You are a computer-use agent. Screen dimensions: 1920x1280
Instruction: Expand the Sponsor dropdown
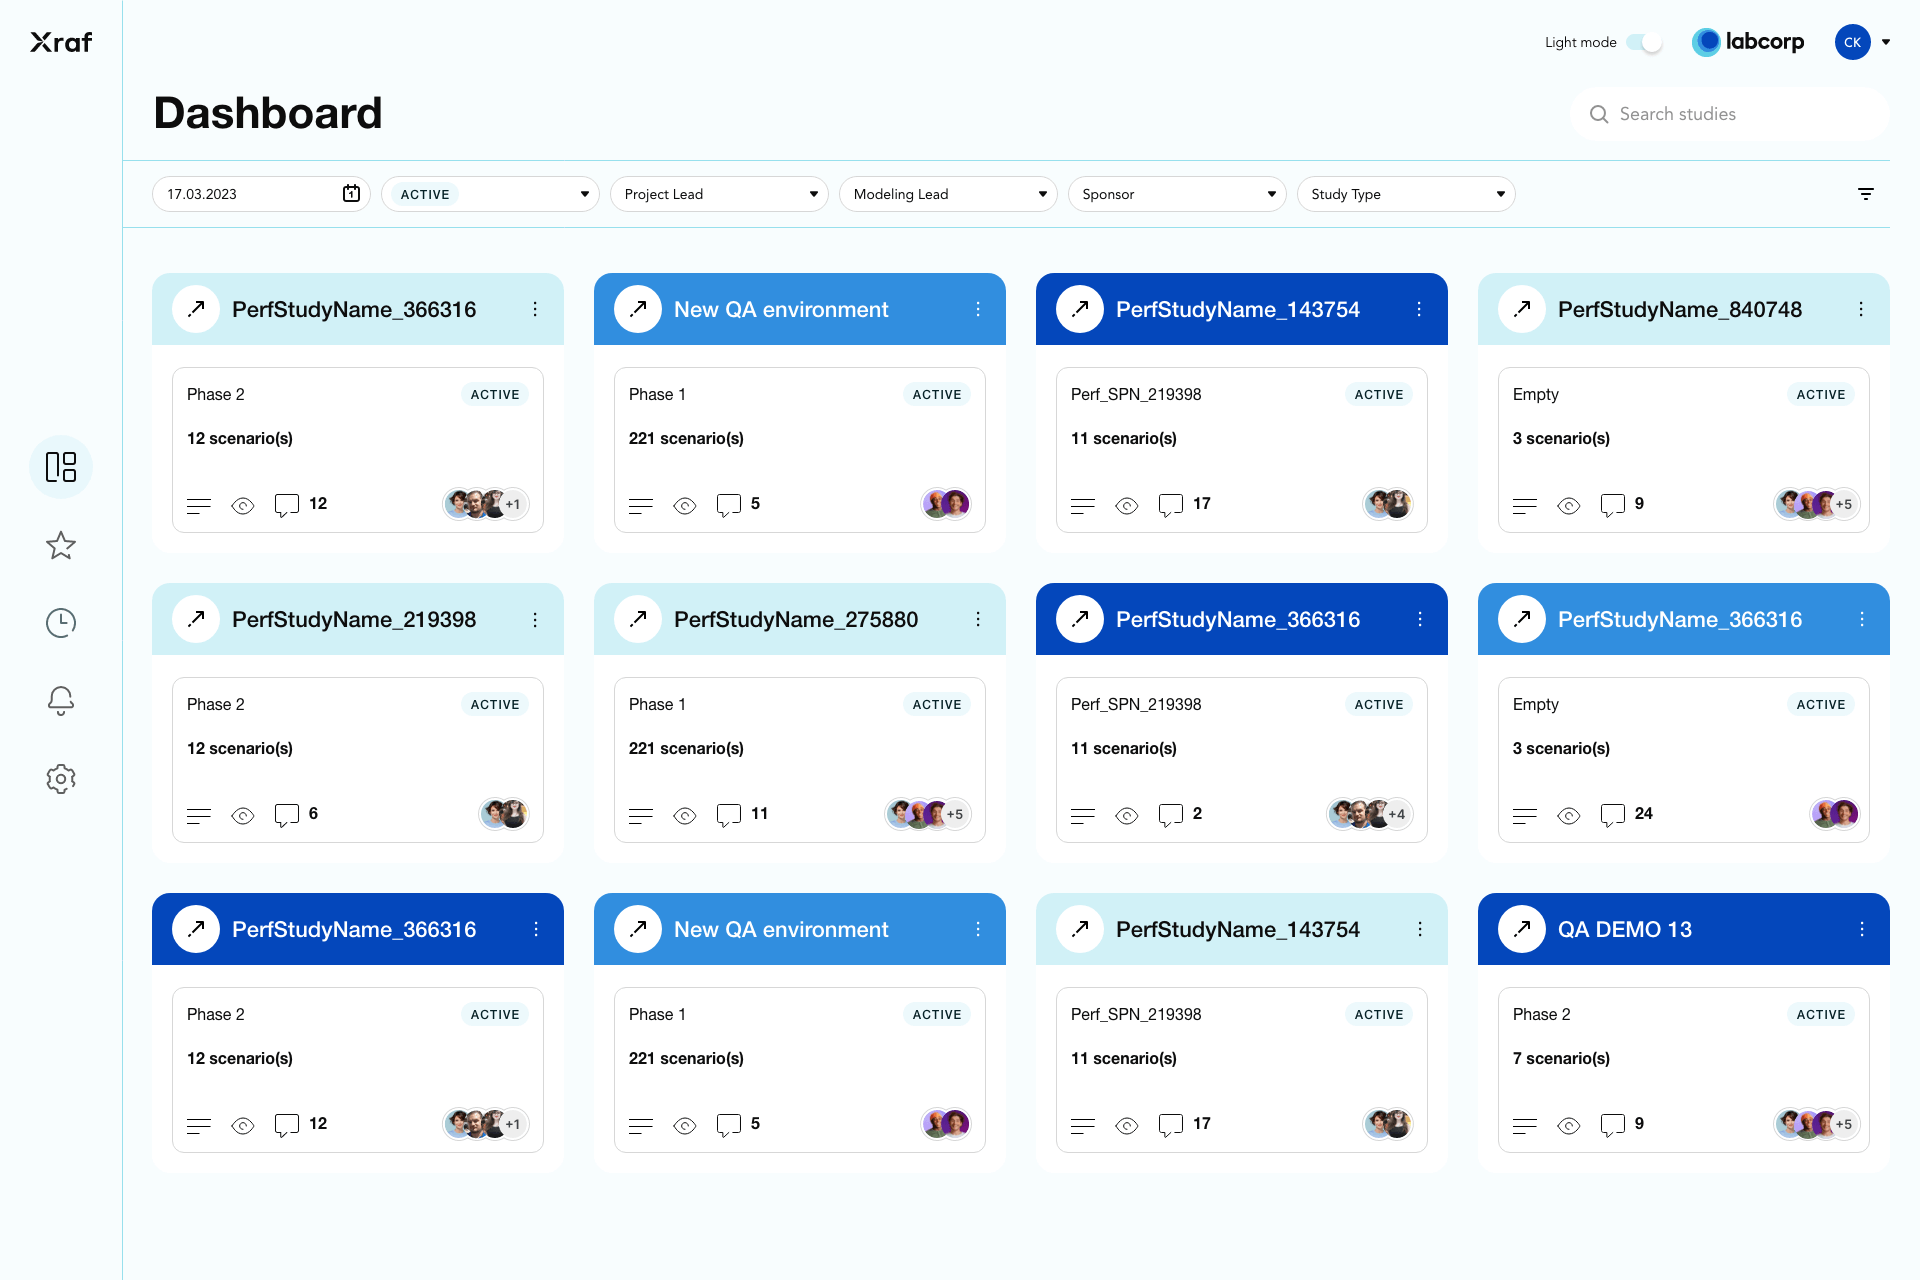1177,194
